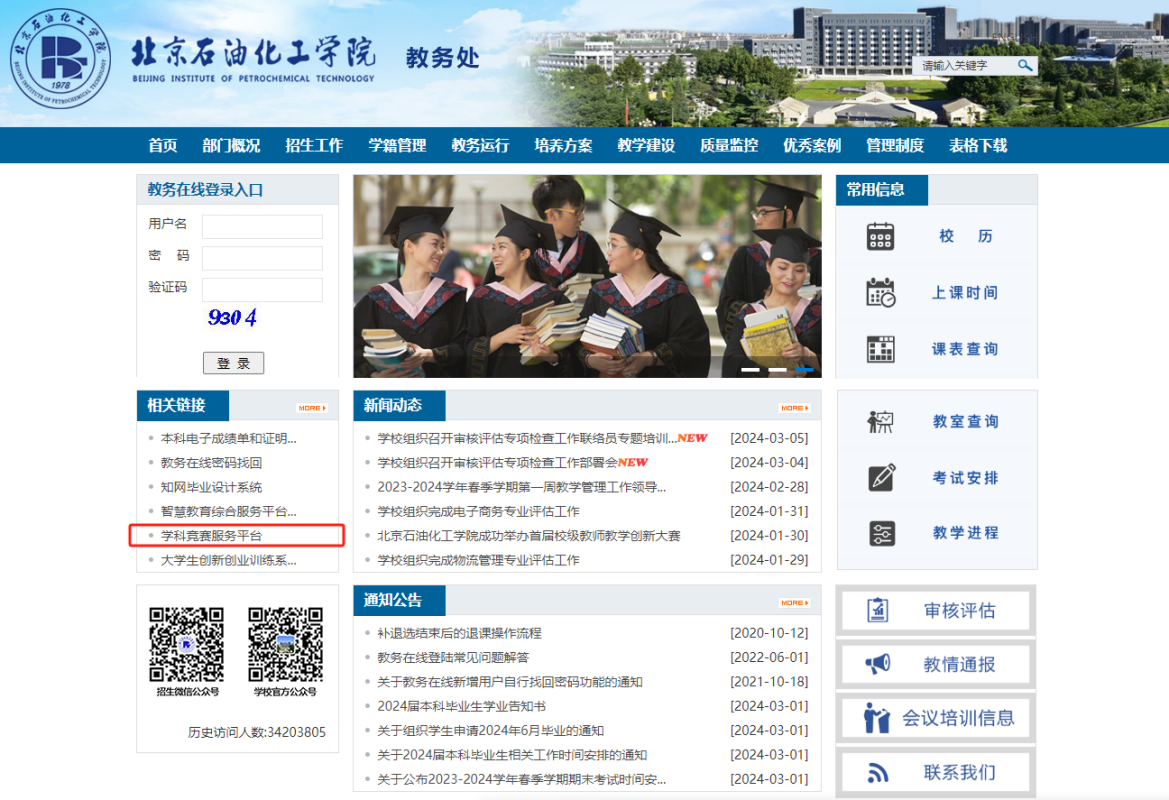Open the 课表查询 grid icon

tap(880, 349)
